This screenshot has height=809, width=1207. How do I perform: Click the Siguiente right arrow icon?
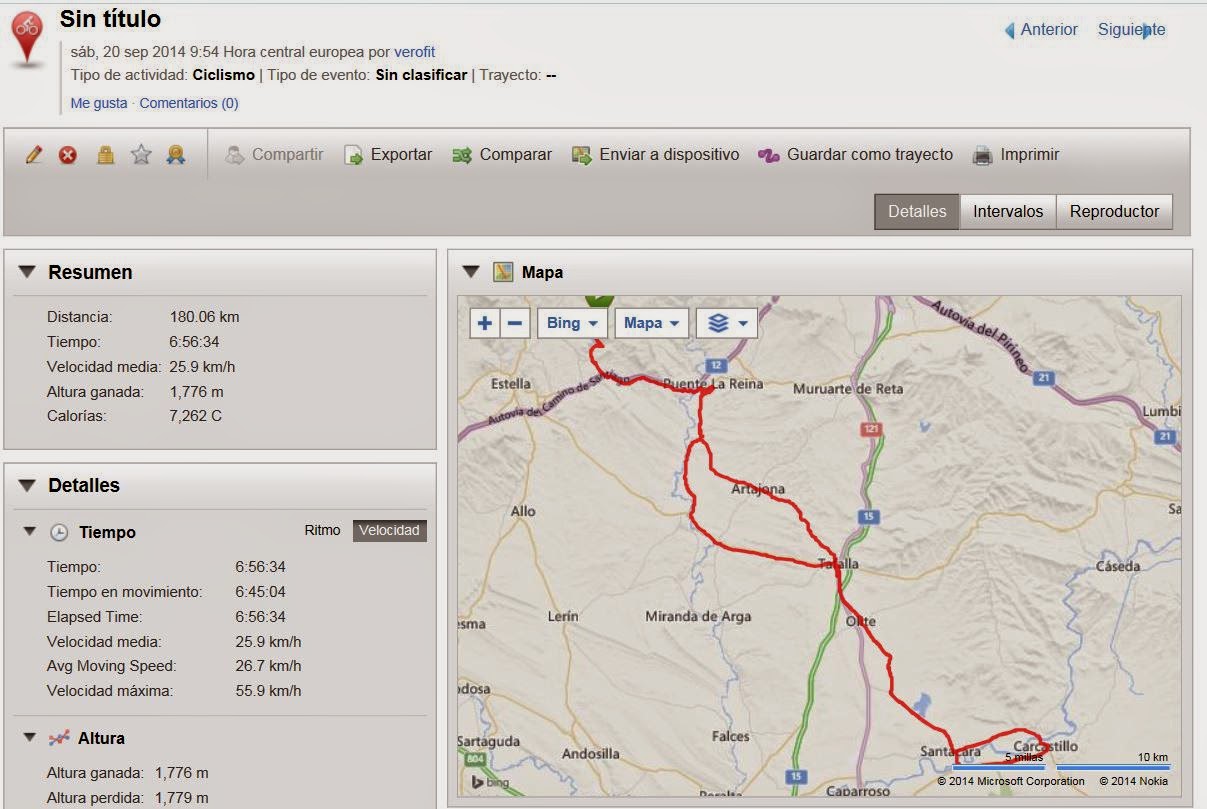click(1147, 30)
